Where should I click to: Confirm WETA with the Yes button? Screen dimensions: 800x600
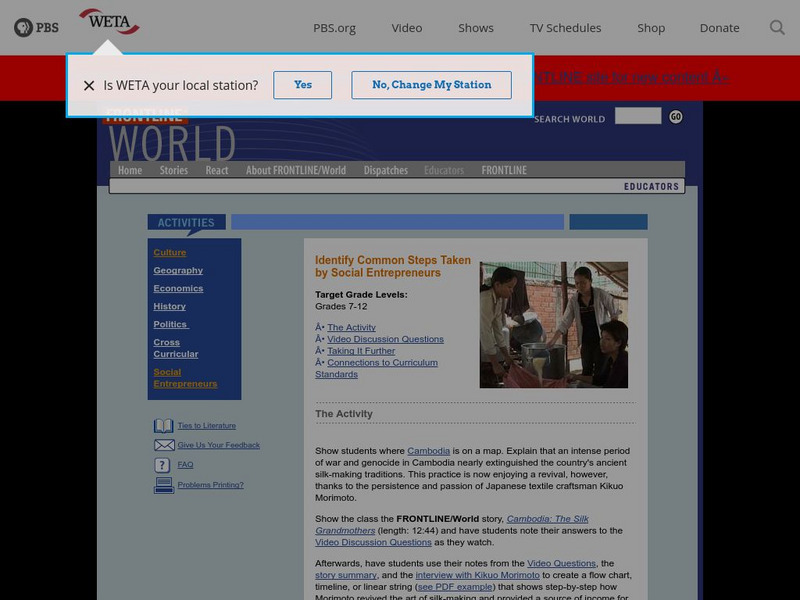point(303,85)
